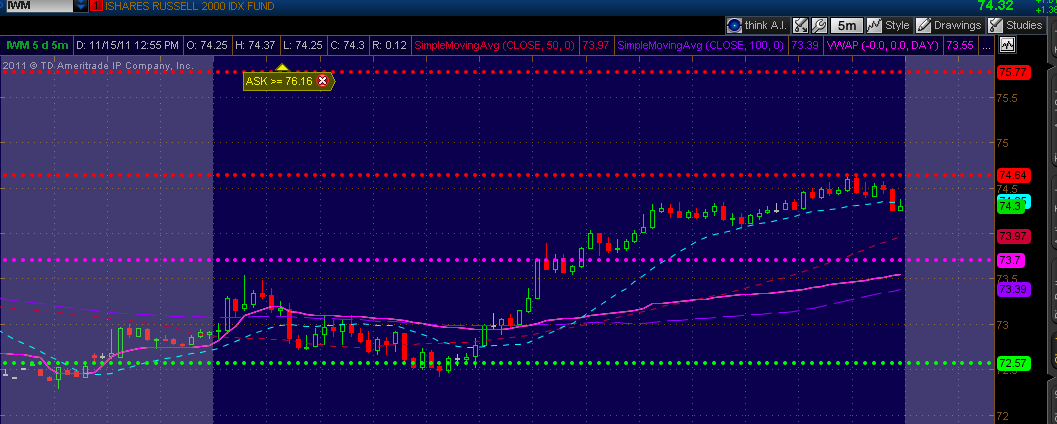Click the studies-with-arrow icon beside think A.I.
The image size is (1057, 424).
pos(800,26)
